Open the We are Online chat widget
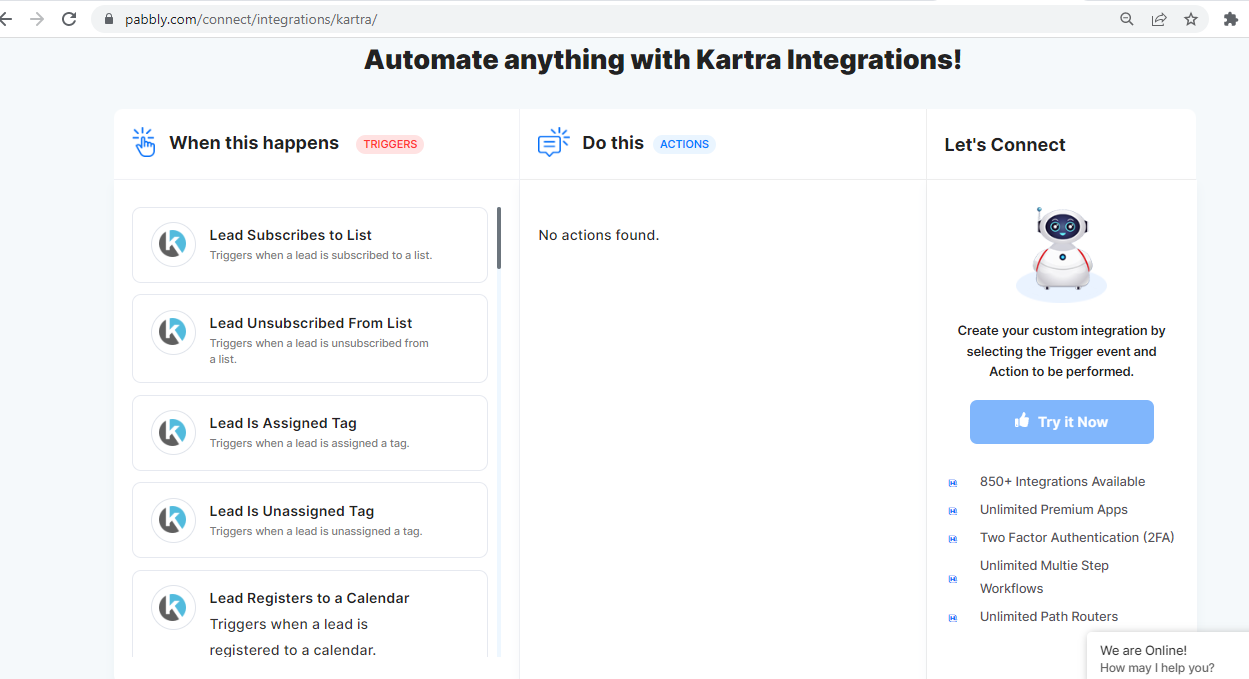The image size is (1249, 679). (x=1167, y=656)
